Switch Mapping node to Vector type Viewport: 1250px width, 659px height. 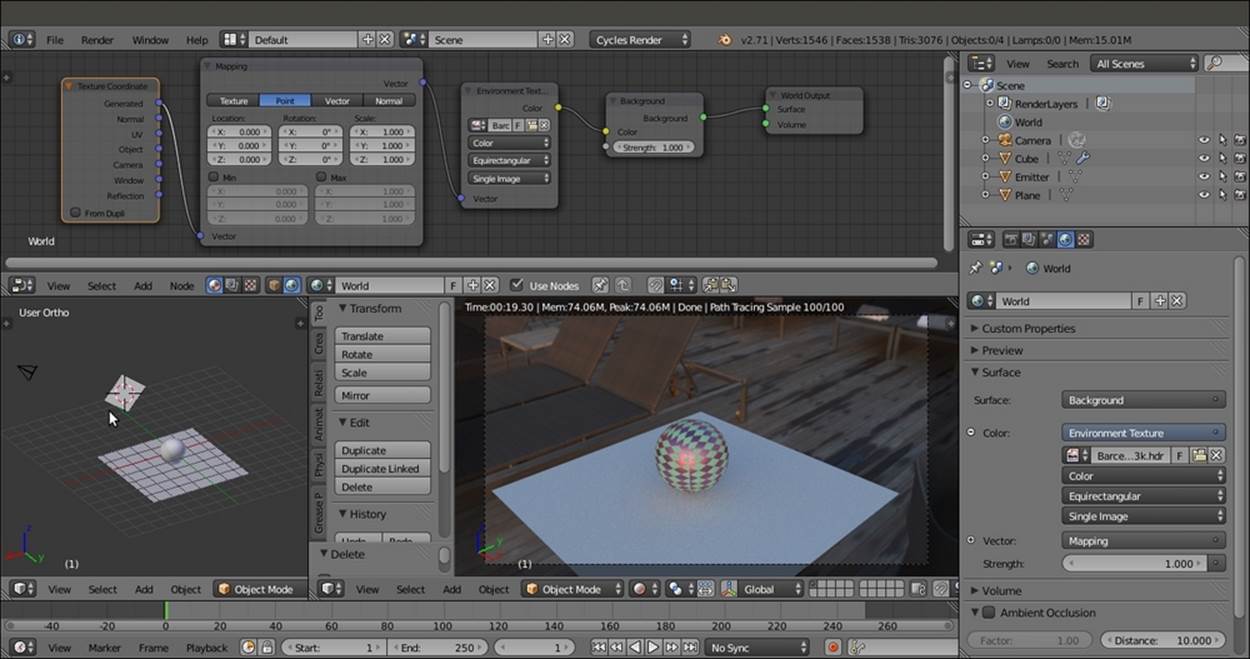pyautogui.click(x=337, y=101)
